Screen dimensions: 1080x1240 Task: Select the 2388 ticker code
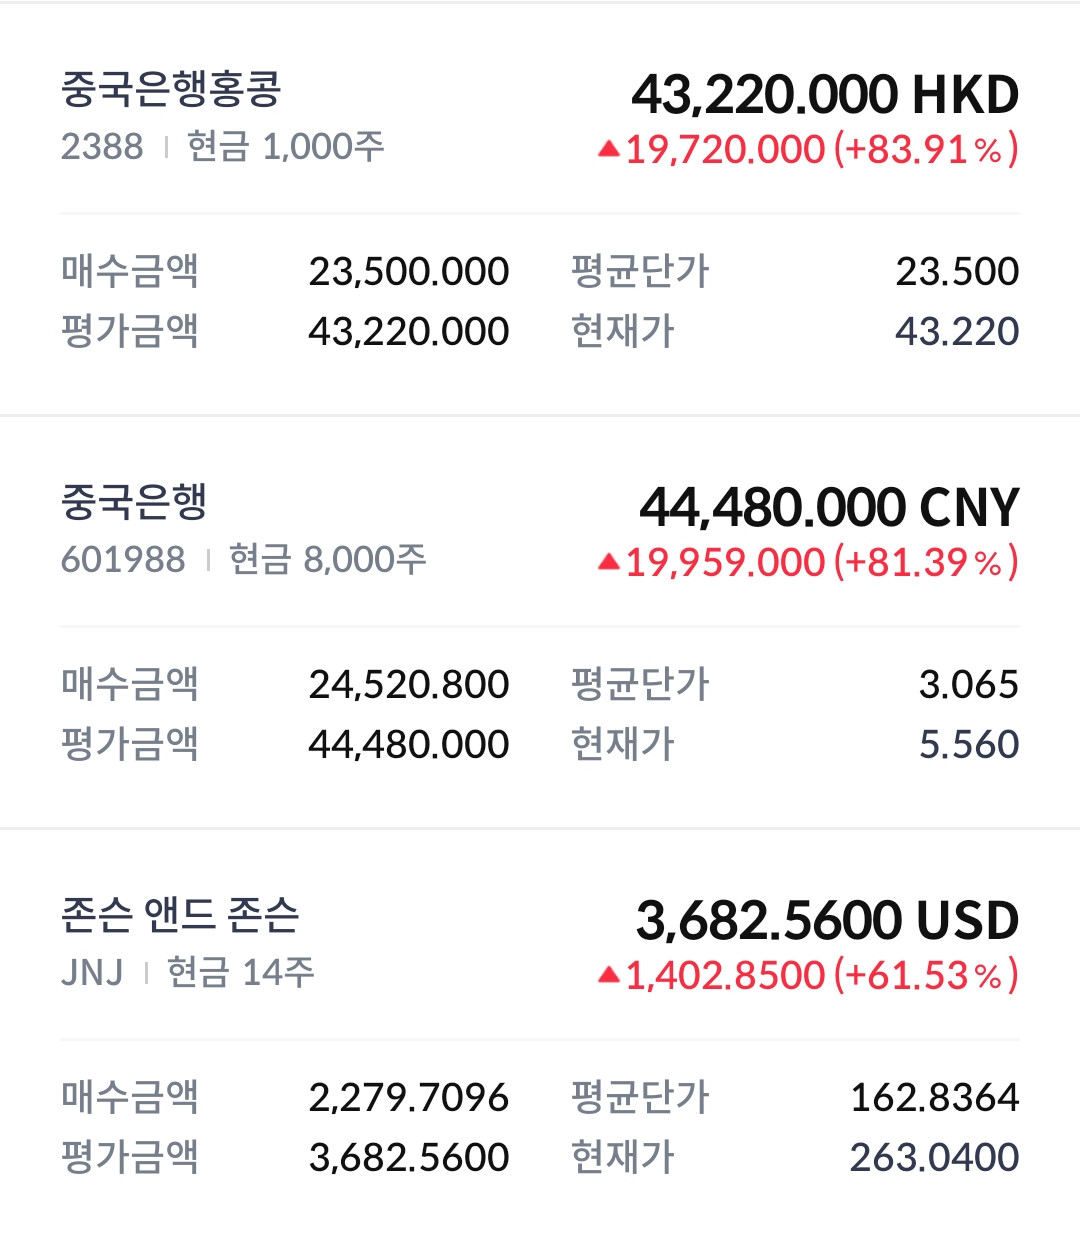tap(102, 147)
